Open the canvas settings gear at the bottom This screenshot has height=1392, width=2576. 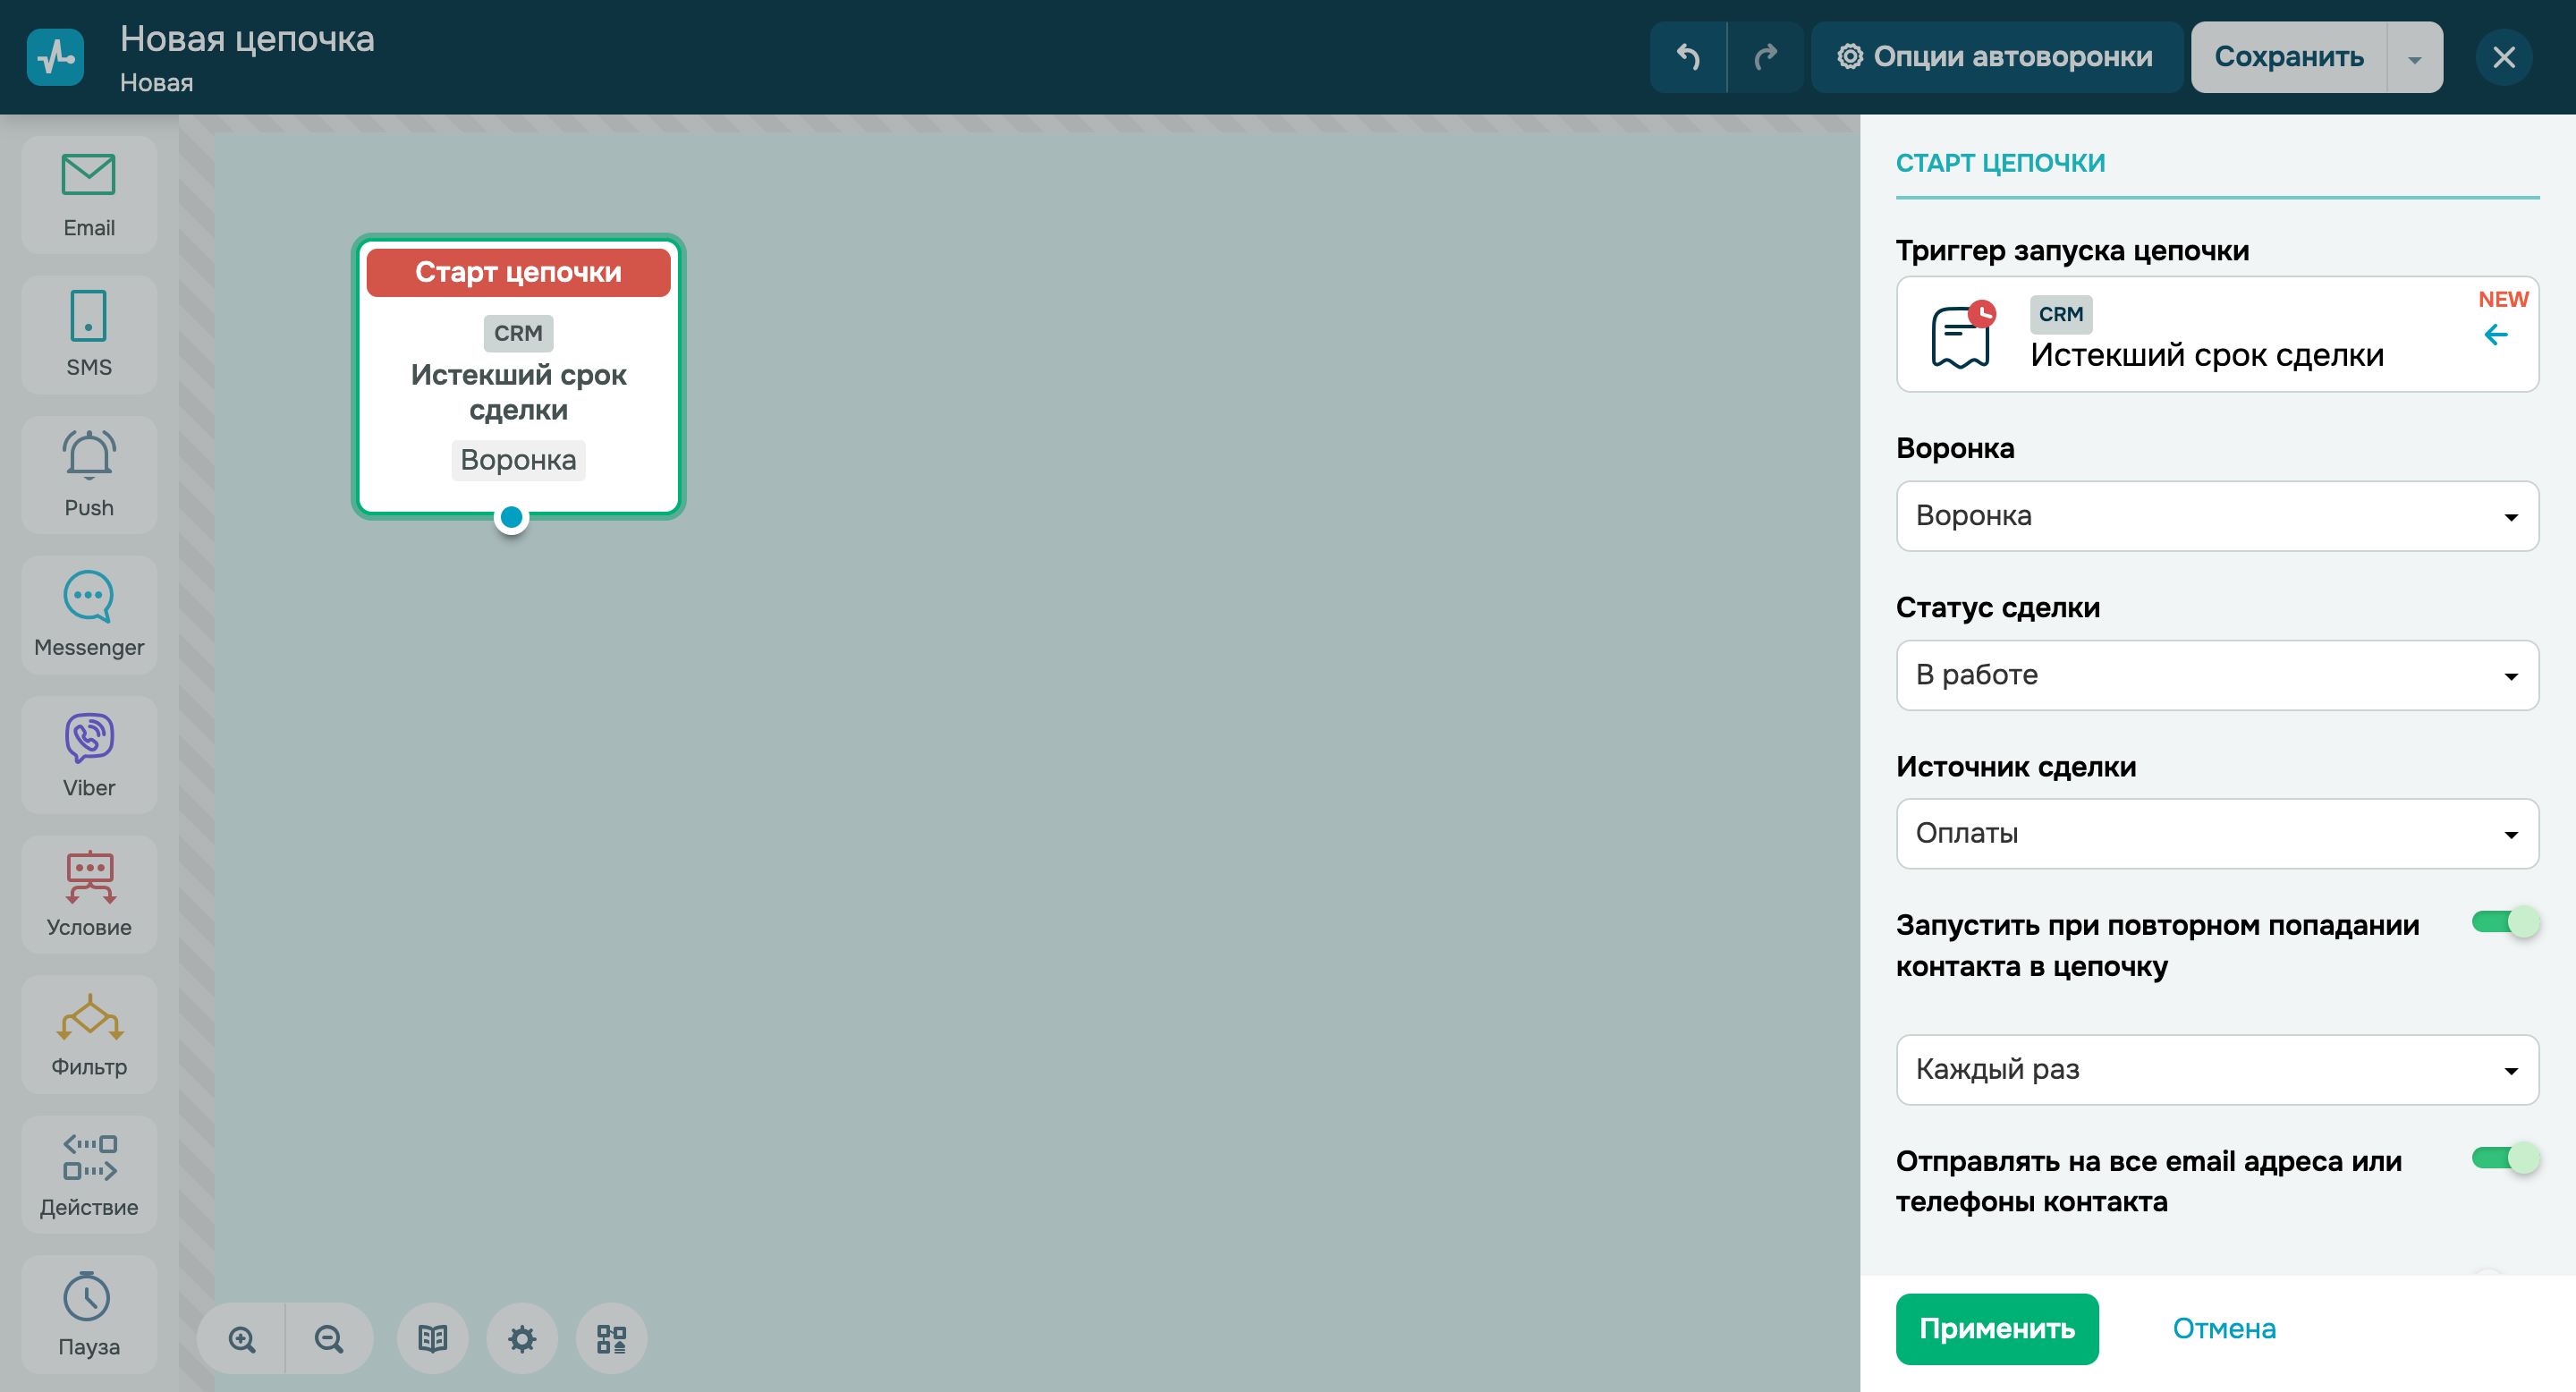[x=521, y=1338]
